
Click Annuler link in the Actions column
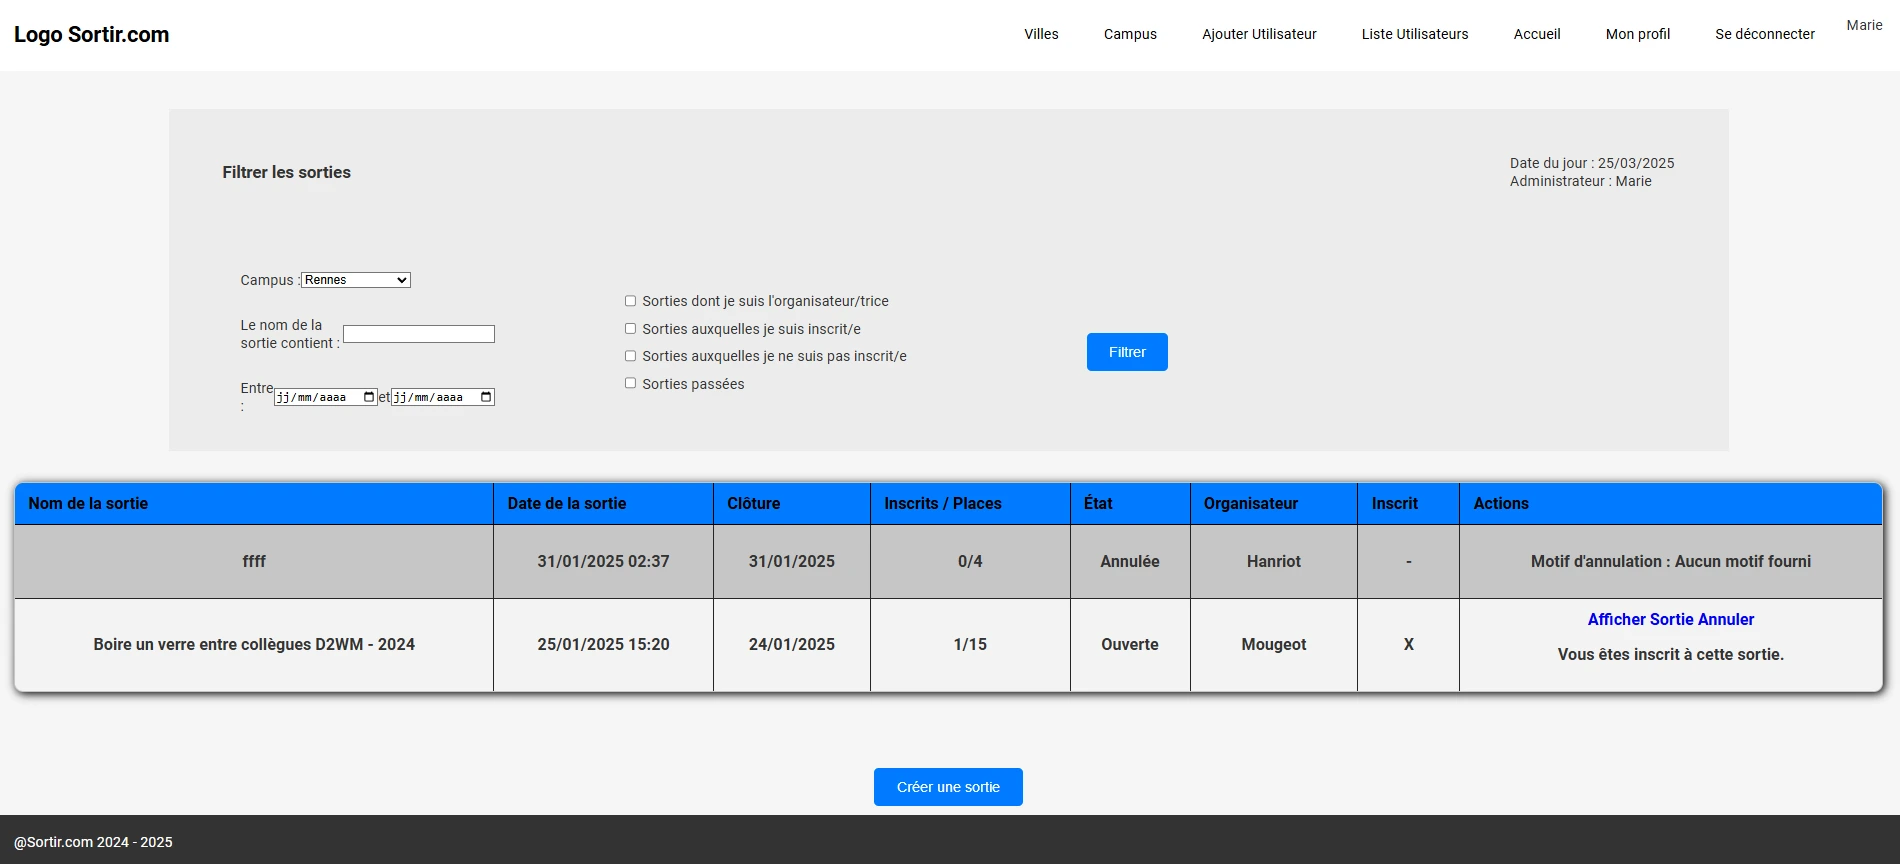1726,620
